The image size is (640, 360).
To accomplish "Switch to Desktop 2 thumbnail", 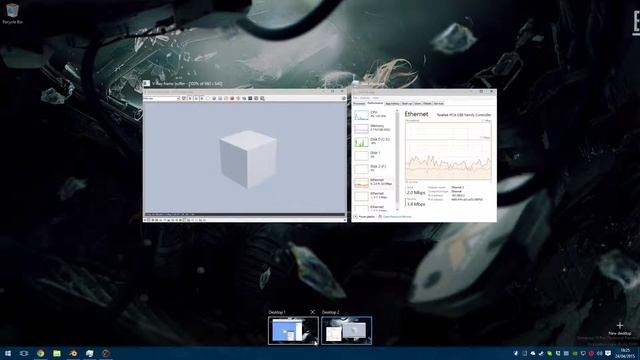I will (347, 331).
